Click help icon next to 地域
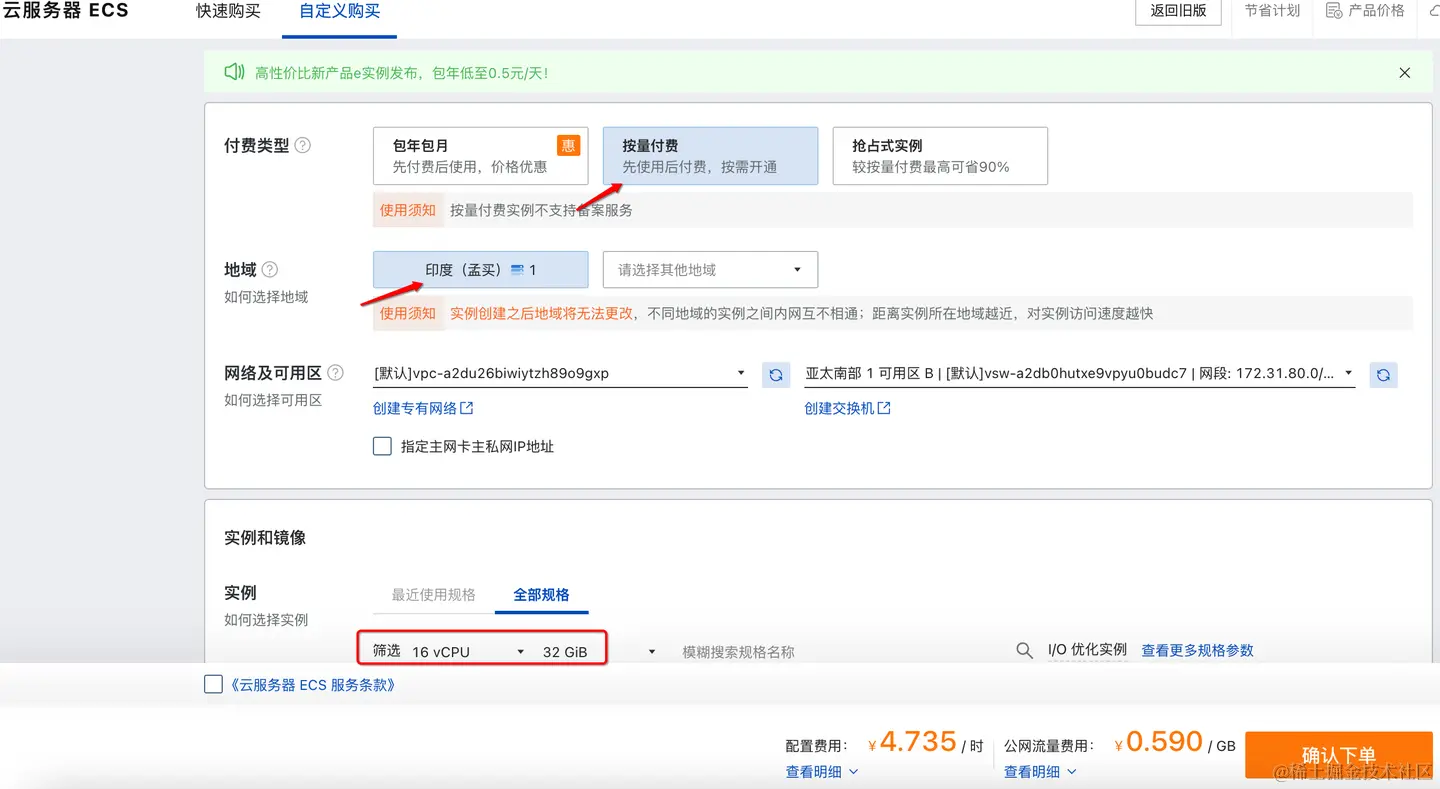This screenshot has width=1440, height=789. 269,270
